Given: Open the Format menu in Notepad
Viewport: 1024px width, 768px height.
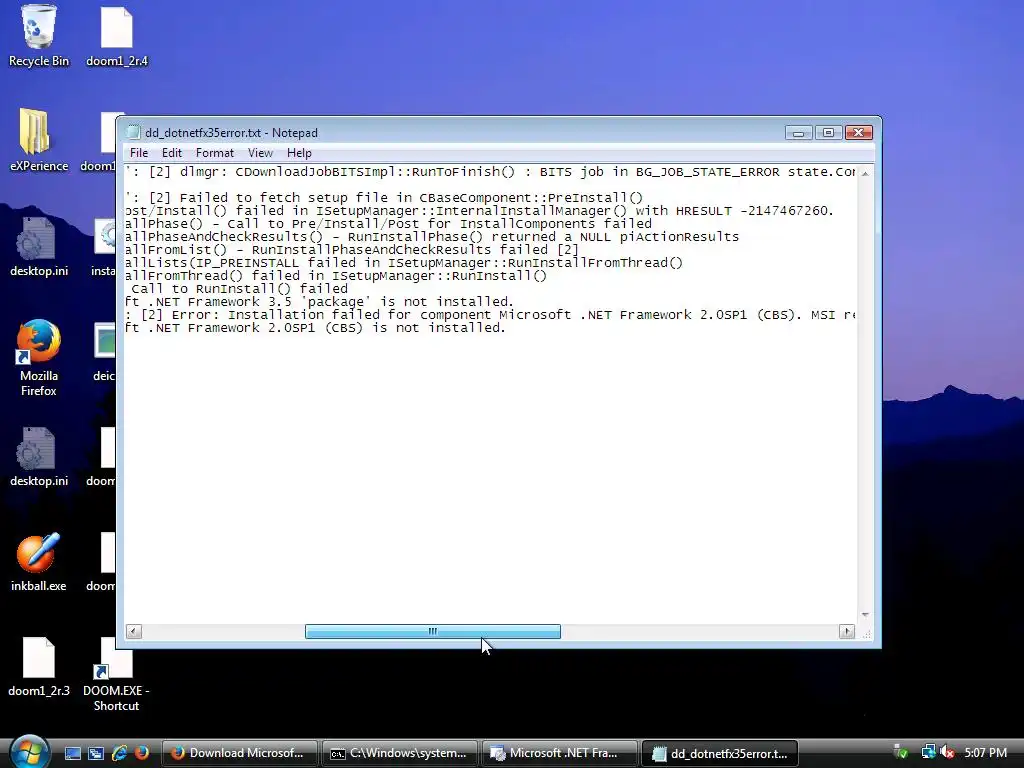Looking at the screenshot, I should click(215, 153).
